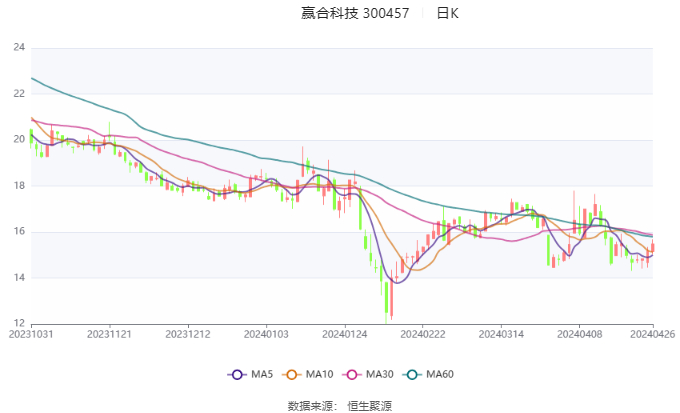Viewport: 680px width, 413px height.
Task: Click the 20240103 date axis label
Action: coord(266,335)
